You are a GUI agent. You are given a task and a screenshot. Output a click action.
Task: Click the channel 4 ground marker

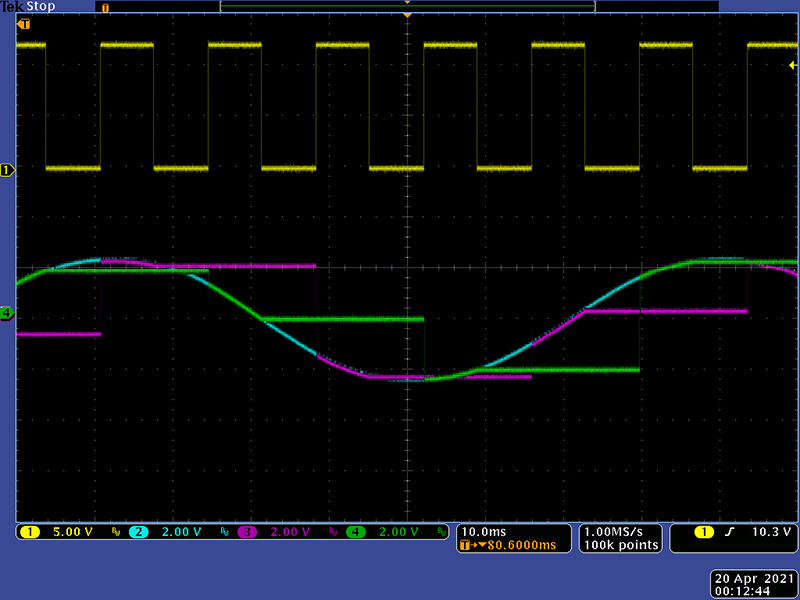click(x=8, y=313)
